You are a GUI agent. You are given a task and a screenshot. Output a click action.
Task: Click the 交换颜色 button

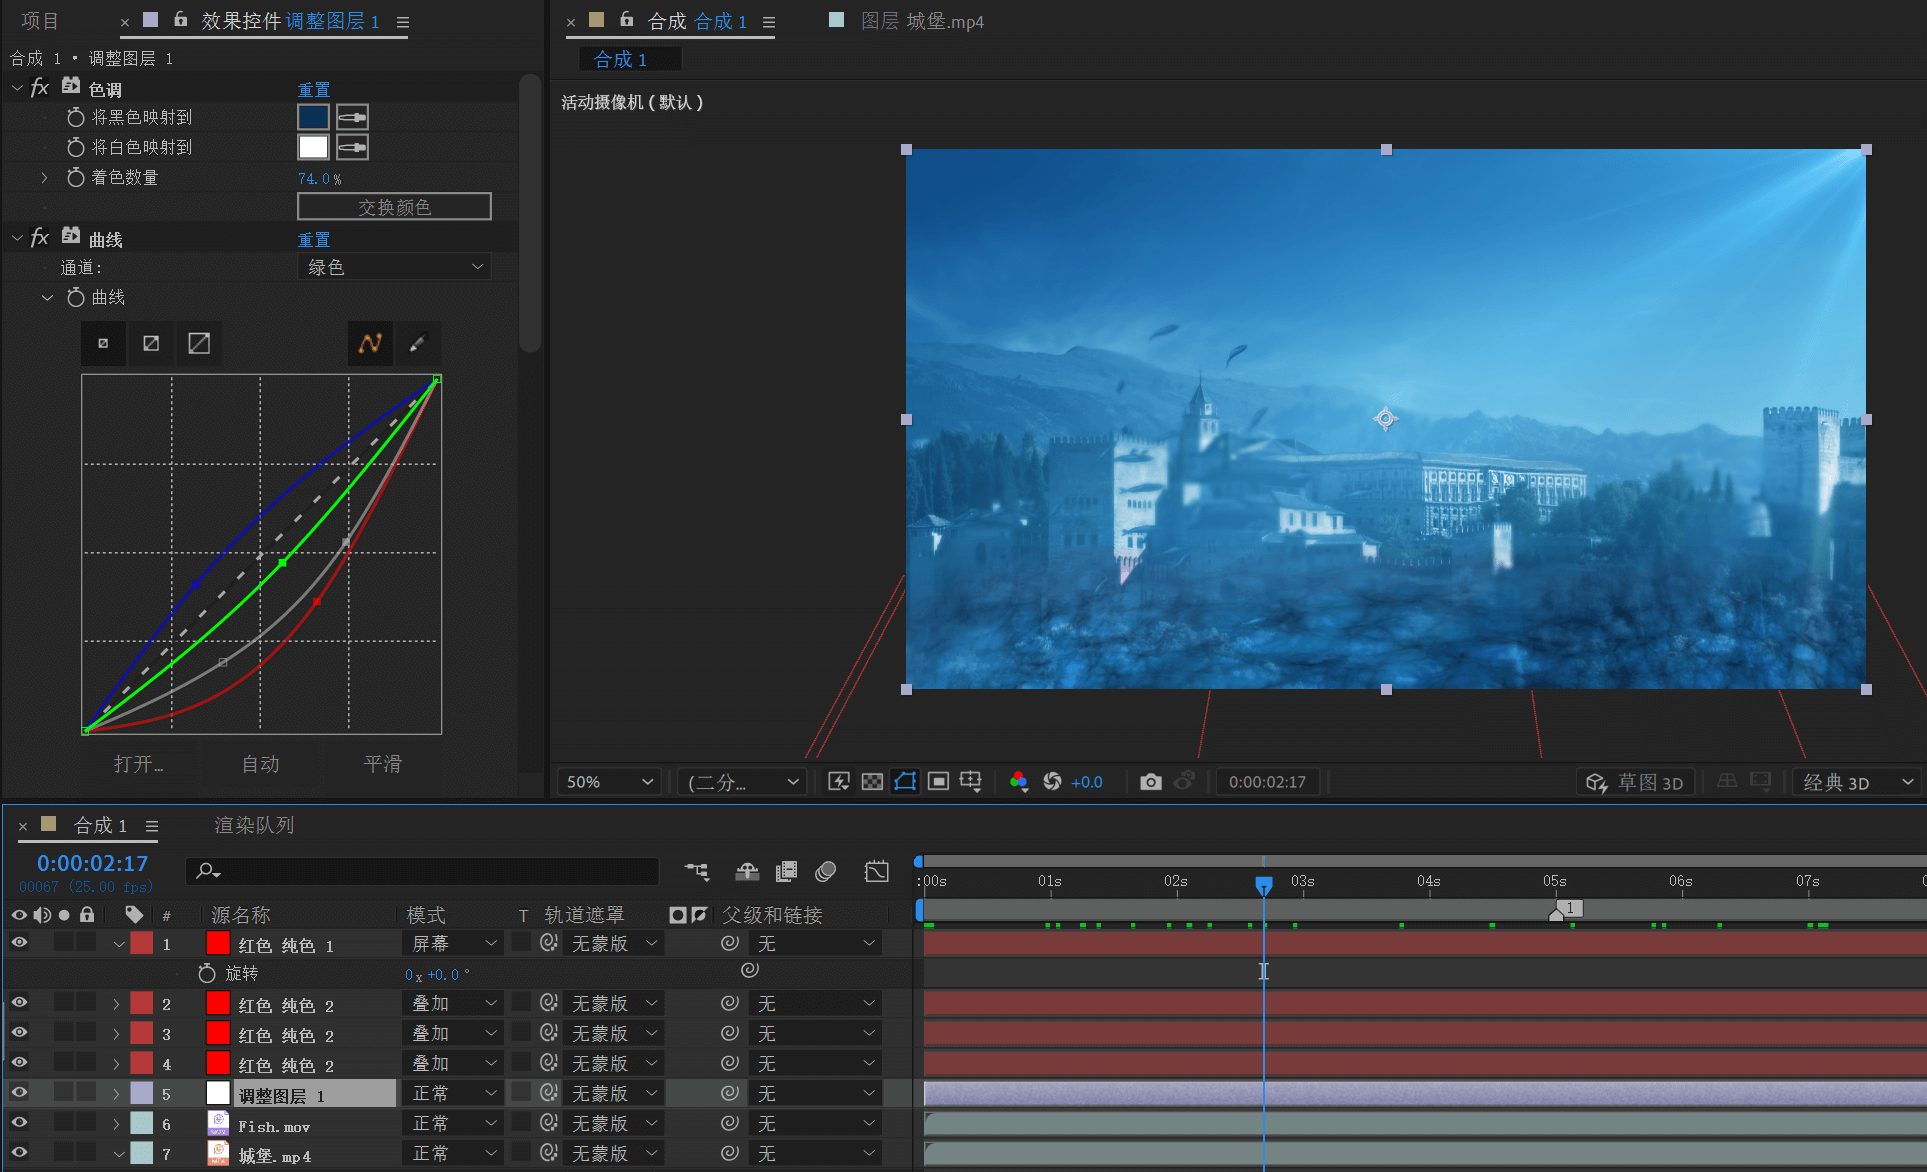(x=394, y=207)
